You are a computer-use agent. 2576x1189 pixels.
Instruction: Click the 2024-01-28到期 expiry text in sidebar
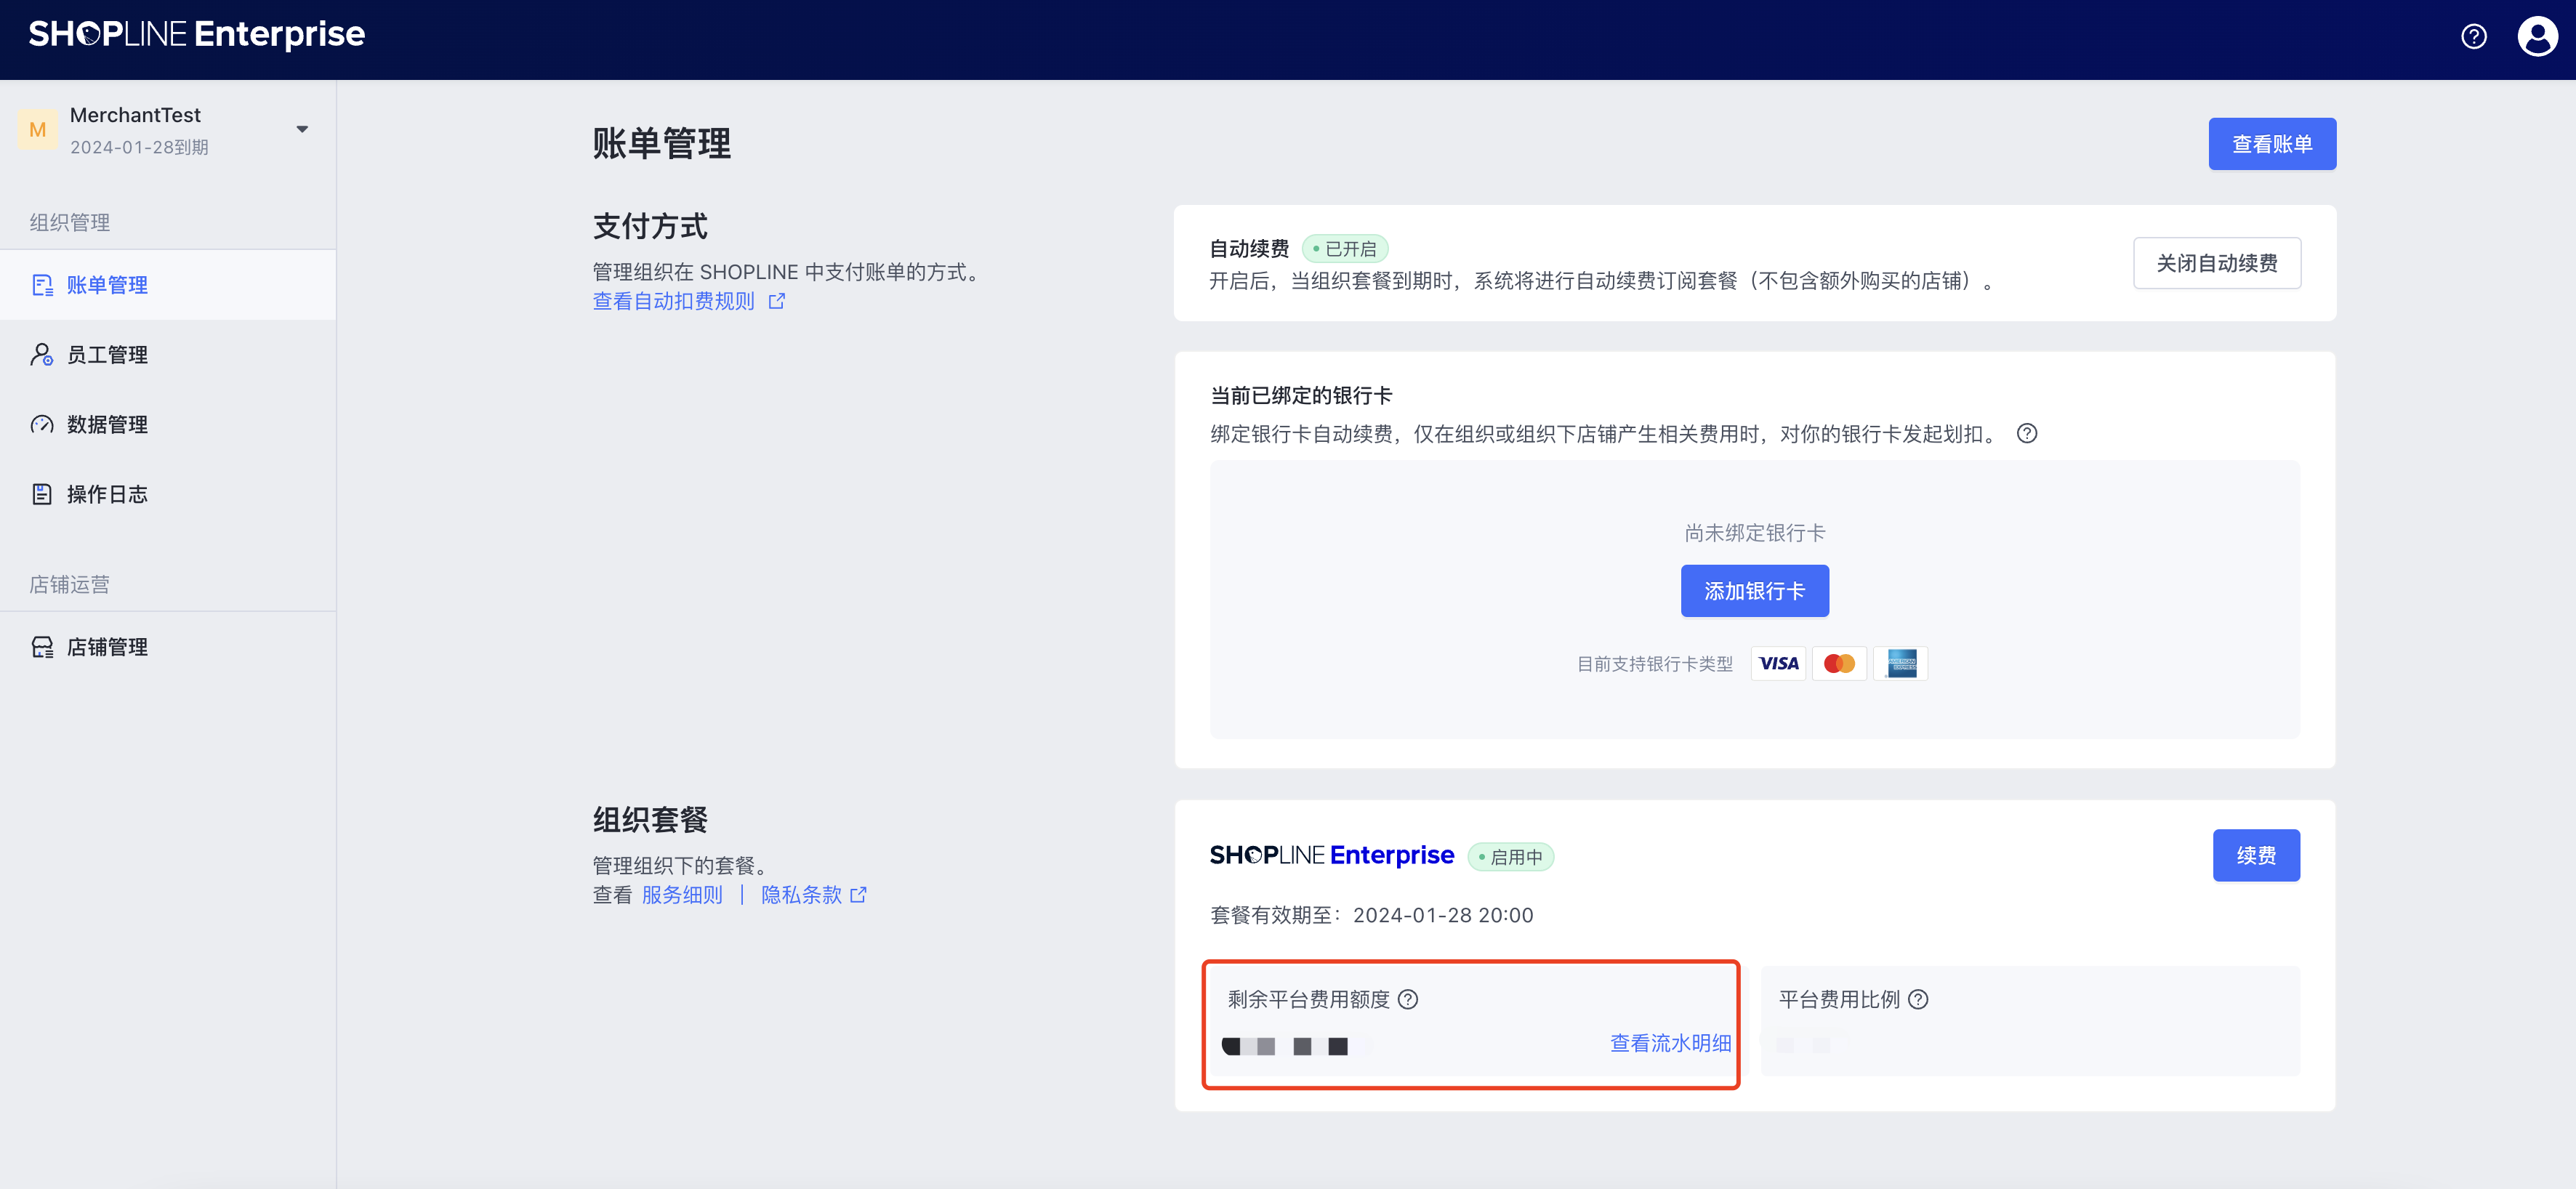pos(139,147)
